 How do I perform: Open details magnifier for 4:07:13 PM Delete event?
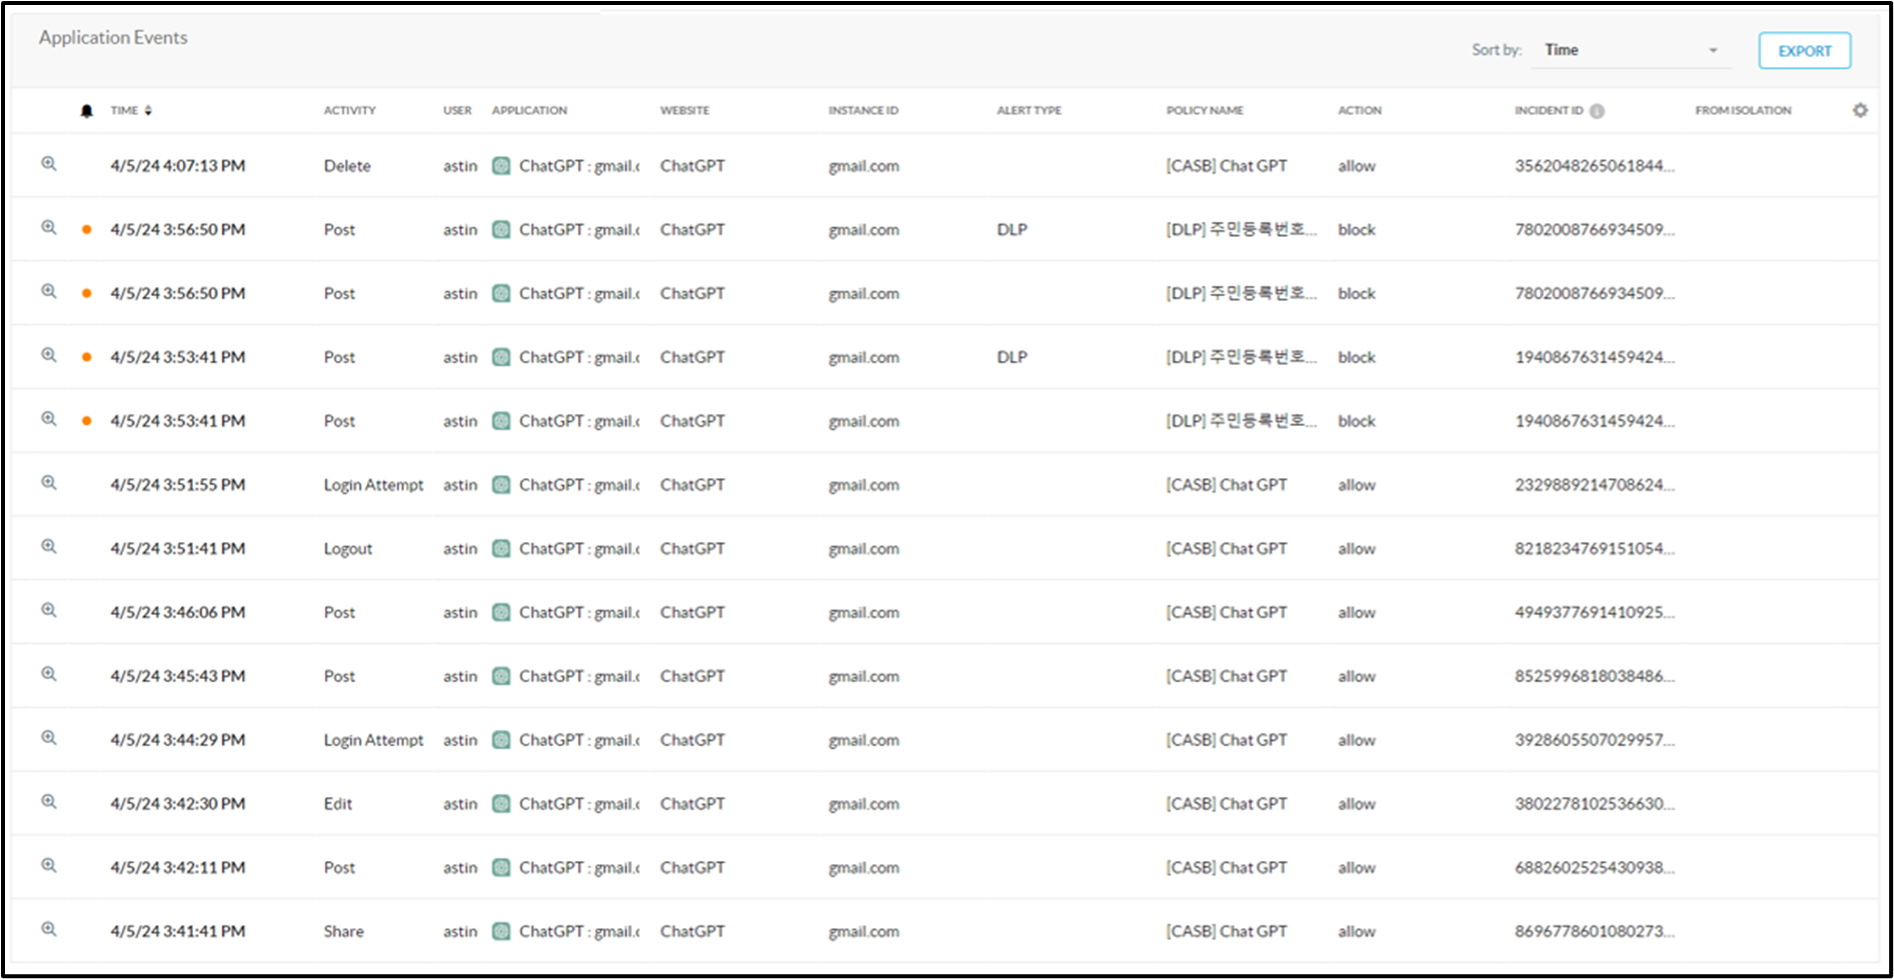(48, 164)
